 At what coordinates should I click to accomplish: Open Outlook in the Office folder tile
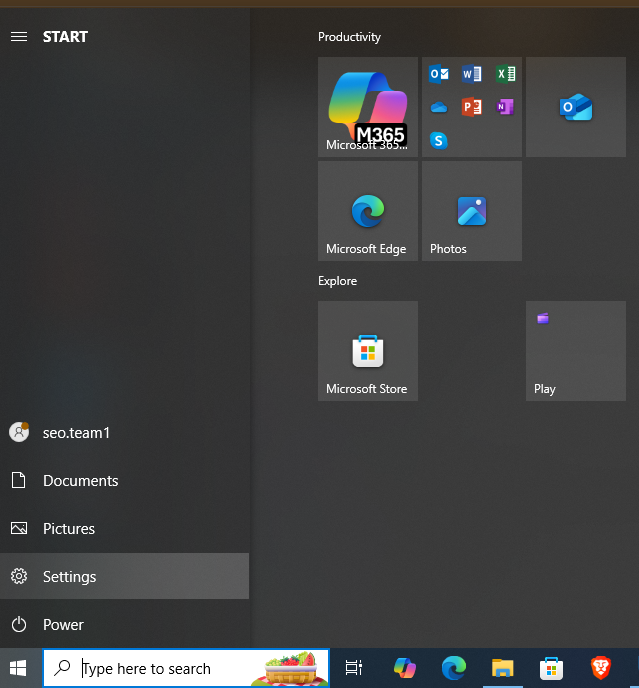(x=438, y=73)
